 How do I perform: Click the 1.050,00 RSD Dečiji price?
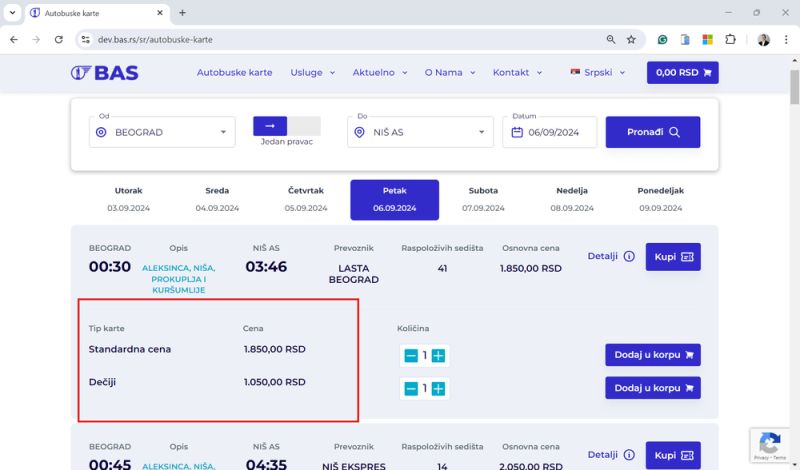pos(274,382)
